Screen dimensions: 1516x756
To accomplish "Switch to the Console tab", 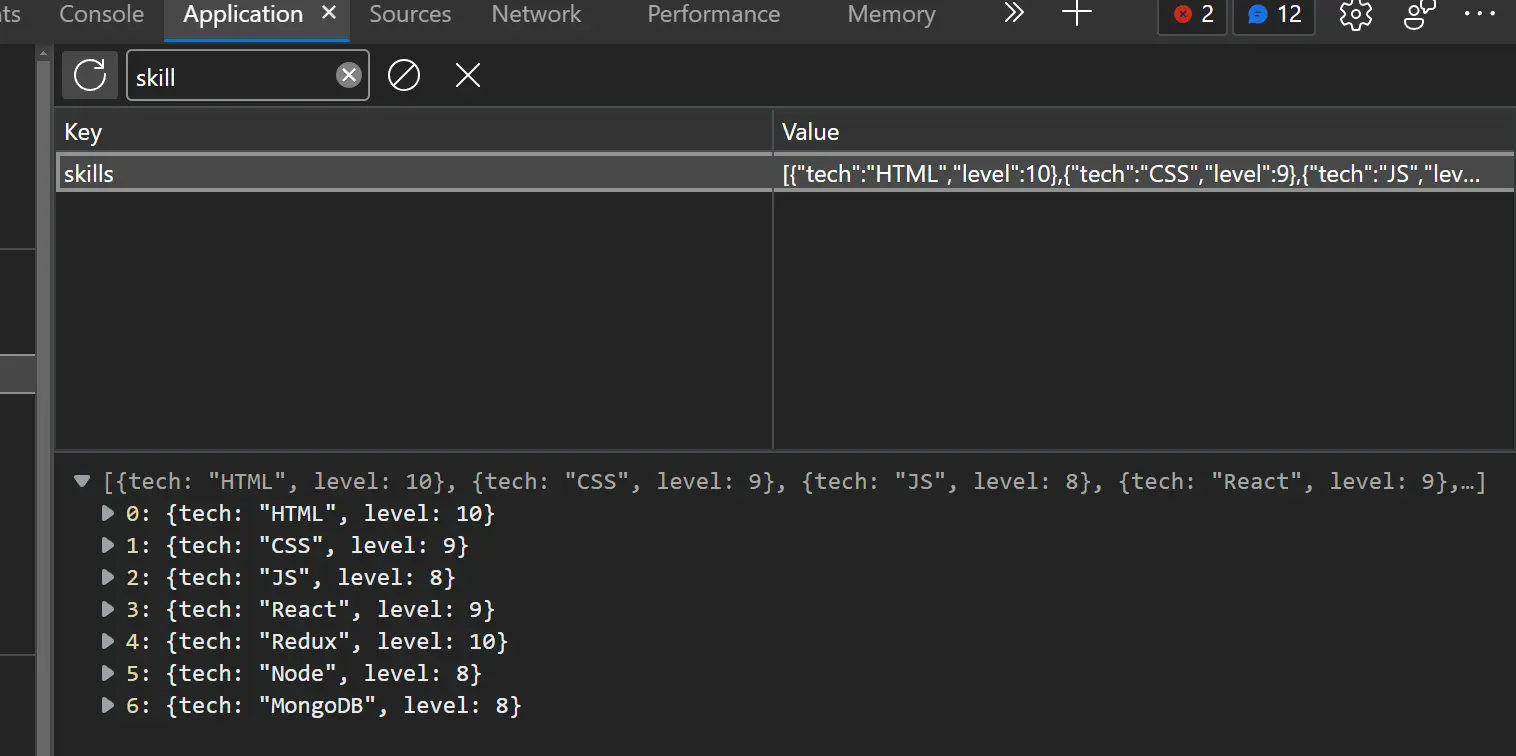I will (101, 15).
